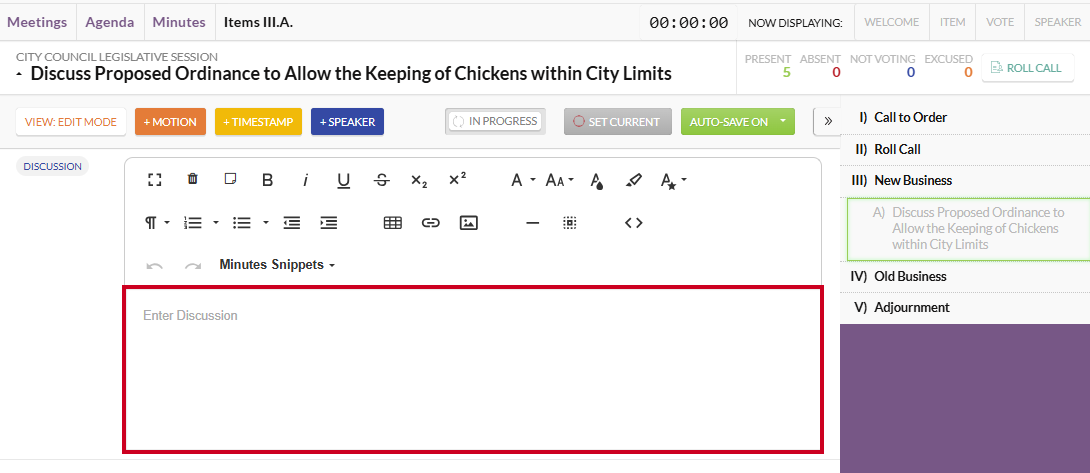The image size is (1090, 473).
Task: Open the Agenda tab
Action: pos(110,22)
